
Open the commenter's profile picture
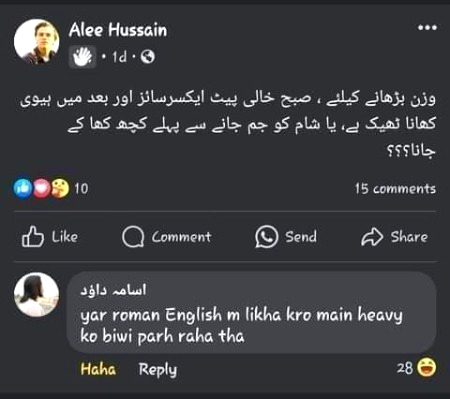pos(37,295)
